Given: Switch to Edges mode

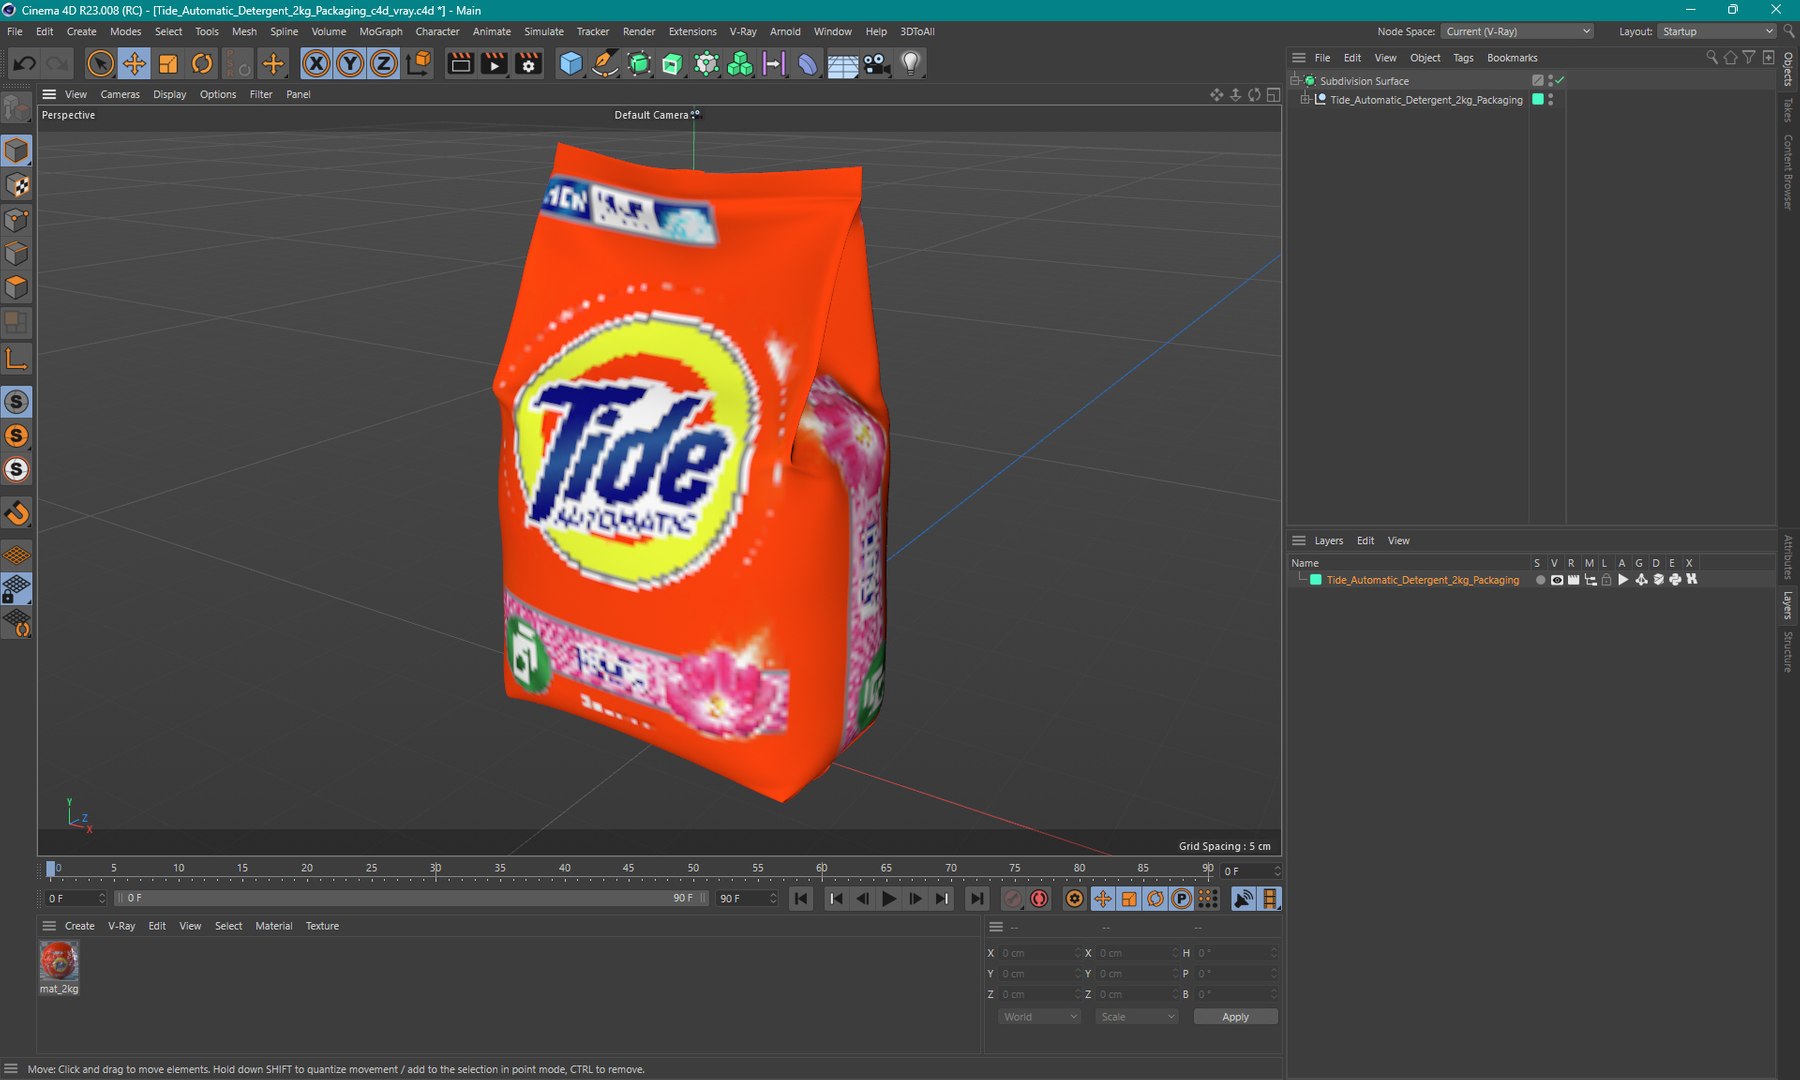Looking at the screenshot, I should 17,254.
